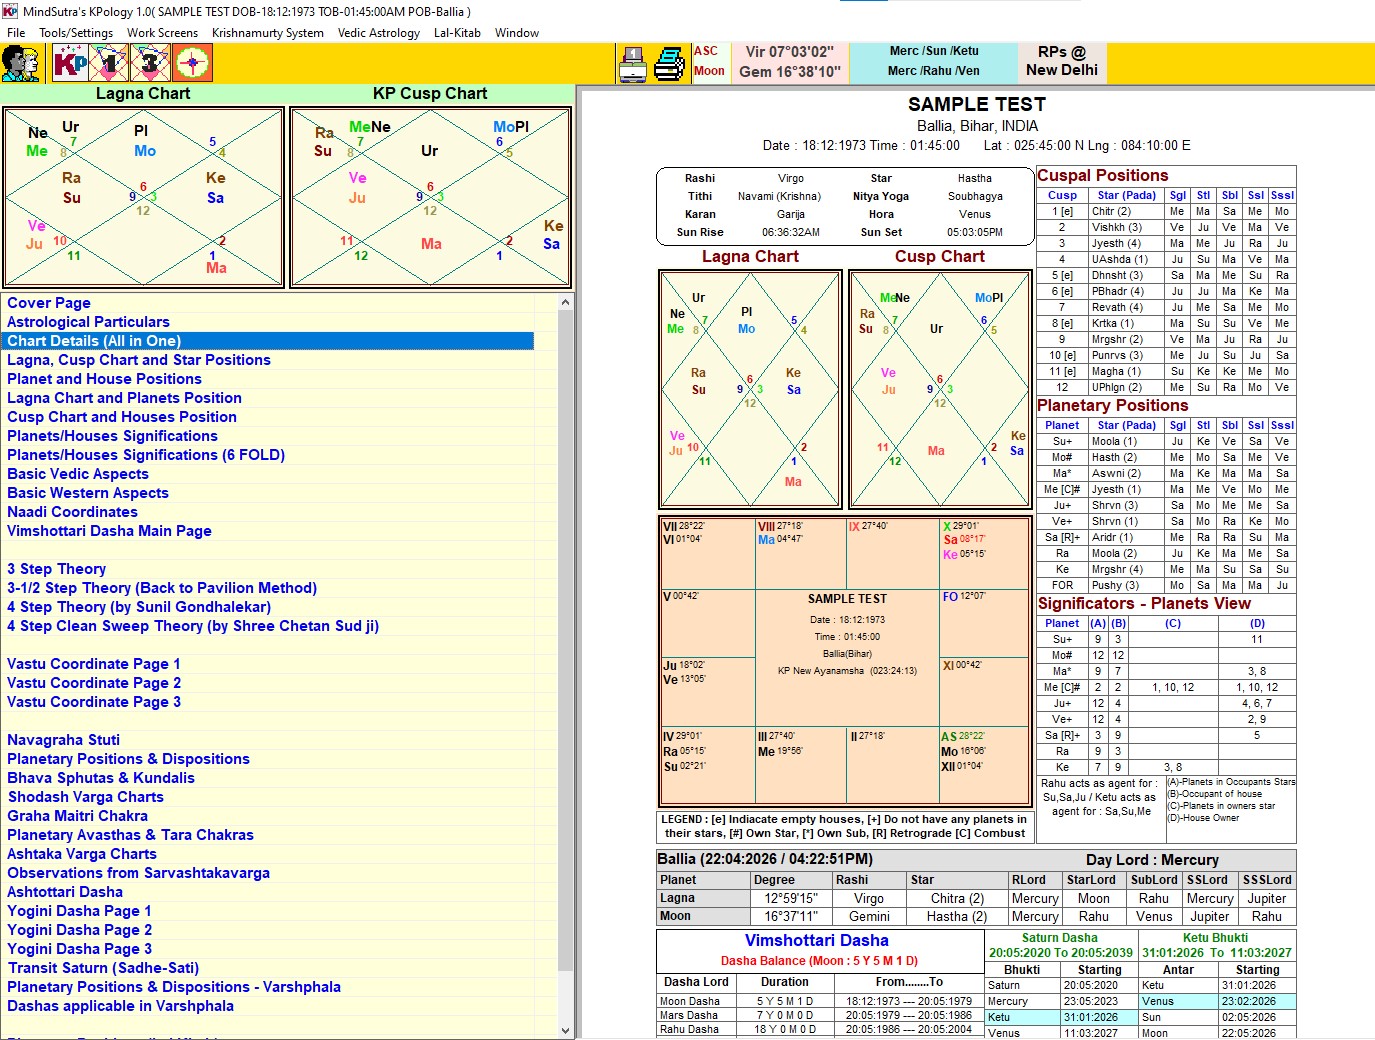
Task: Open Yogini Dasha Page 3
Action: [x=79, y=949]
